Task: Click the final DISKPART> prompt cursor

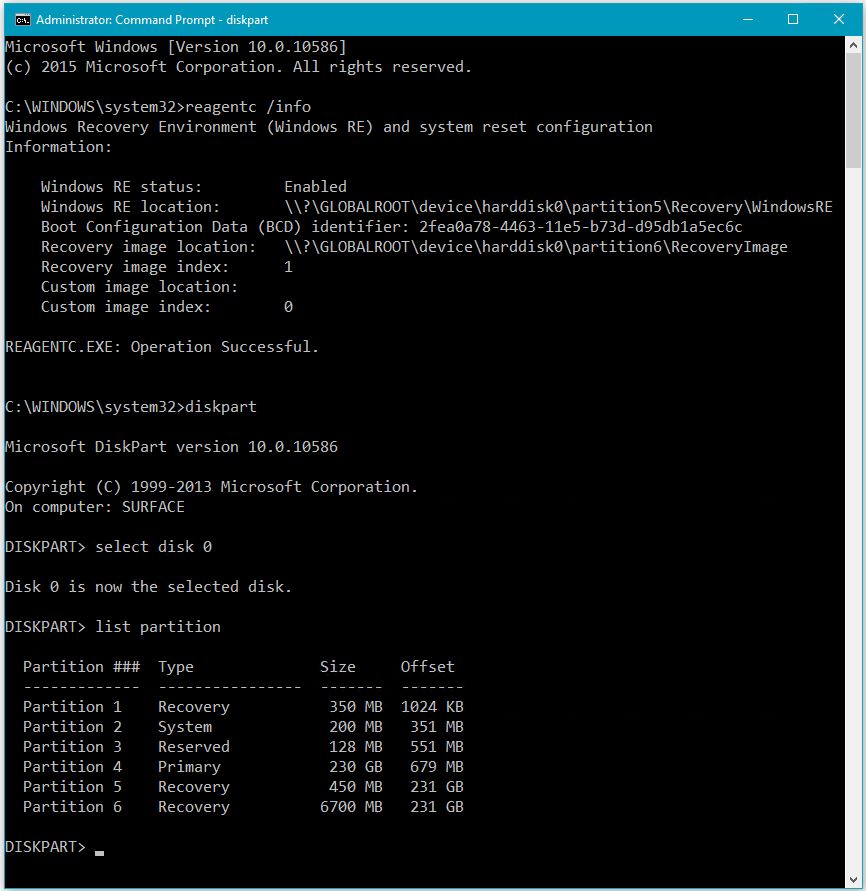Action: (99, 852)
